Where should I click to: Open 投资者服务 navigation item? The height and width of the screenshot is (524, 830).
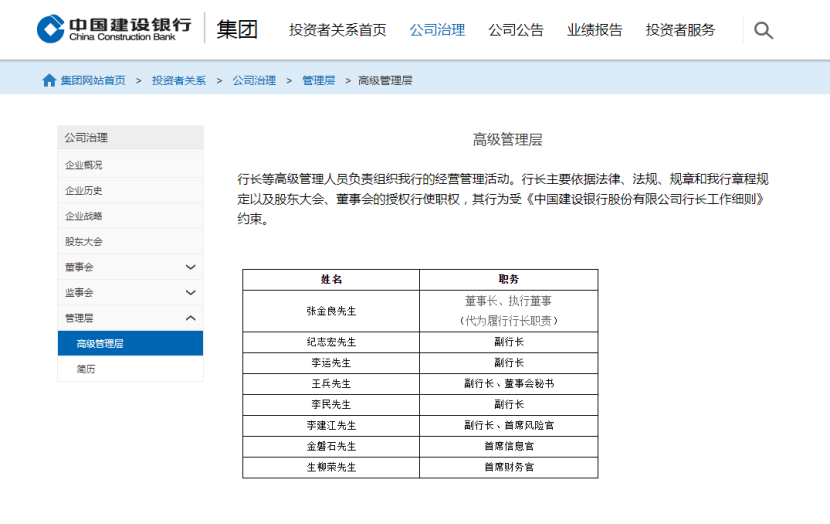[x=680, y=30]
